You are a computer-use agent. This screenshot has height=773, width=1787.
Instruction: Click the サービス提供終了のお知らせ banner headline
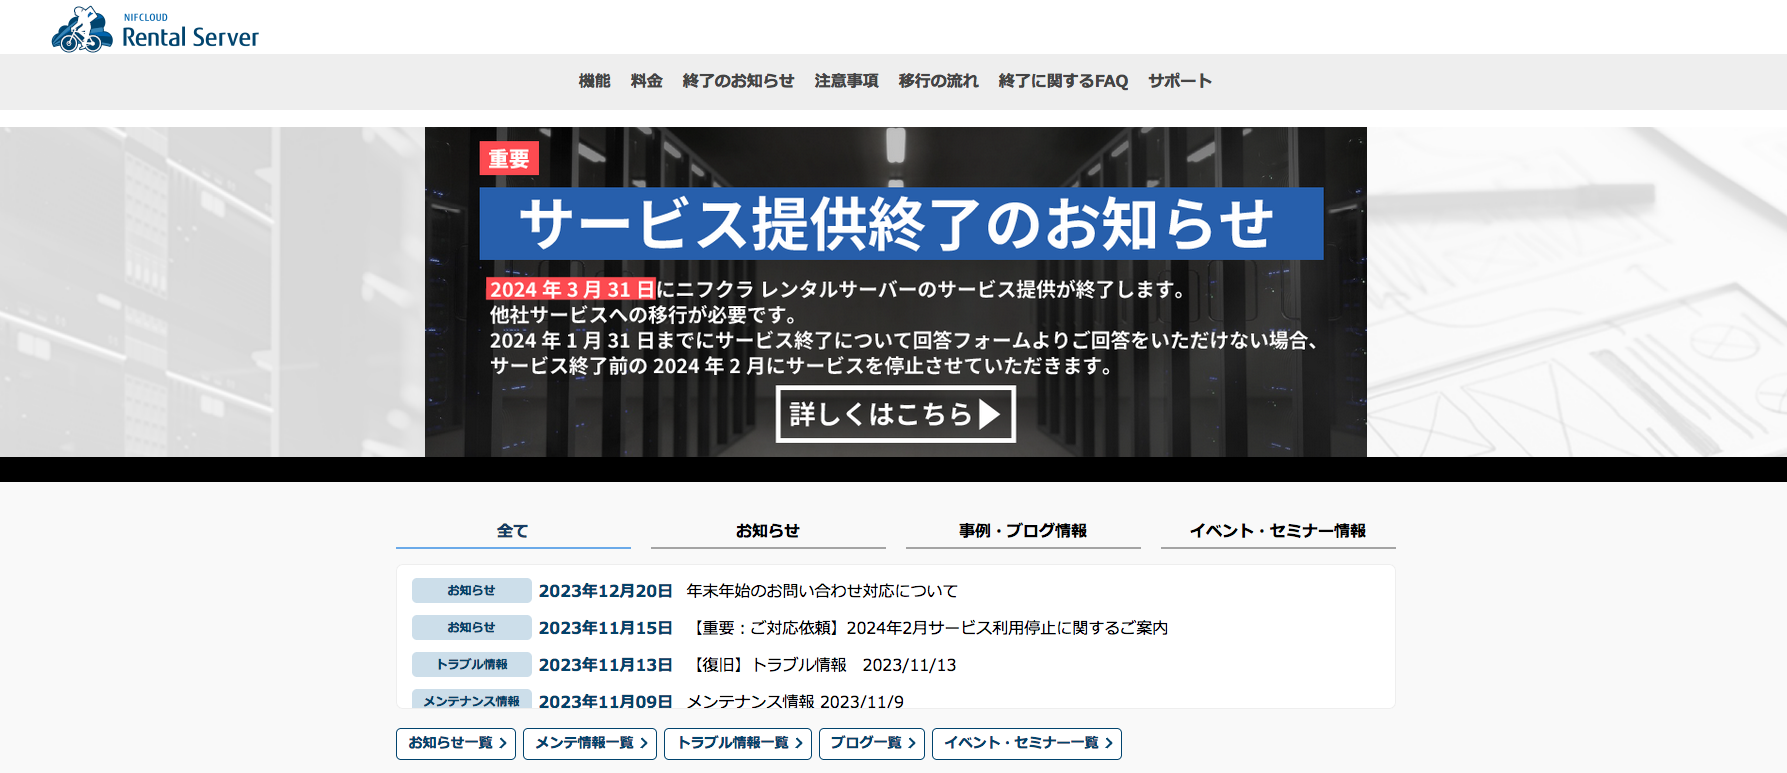tap(901, 223)
